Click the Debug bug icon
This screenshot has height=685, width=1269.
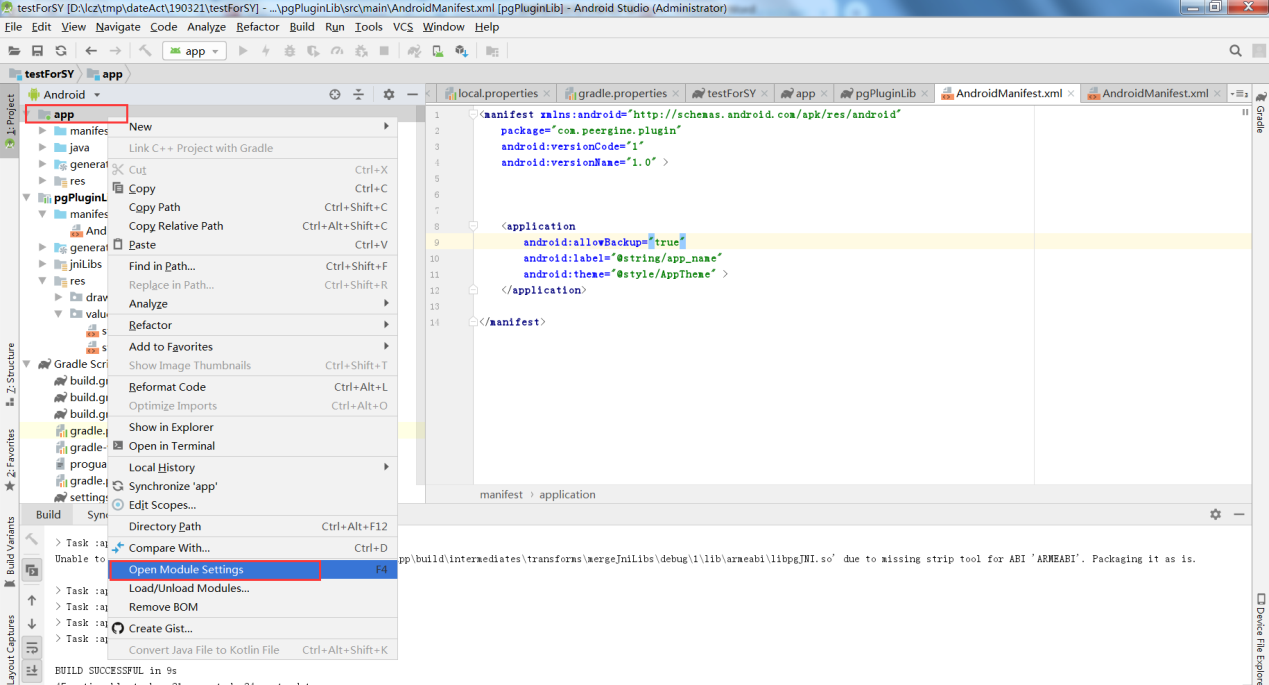(290, 51)
